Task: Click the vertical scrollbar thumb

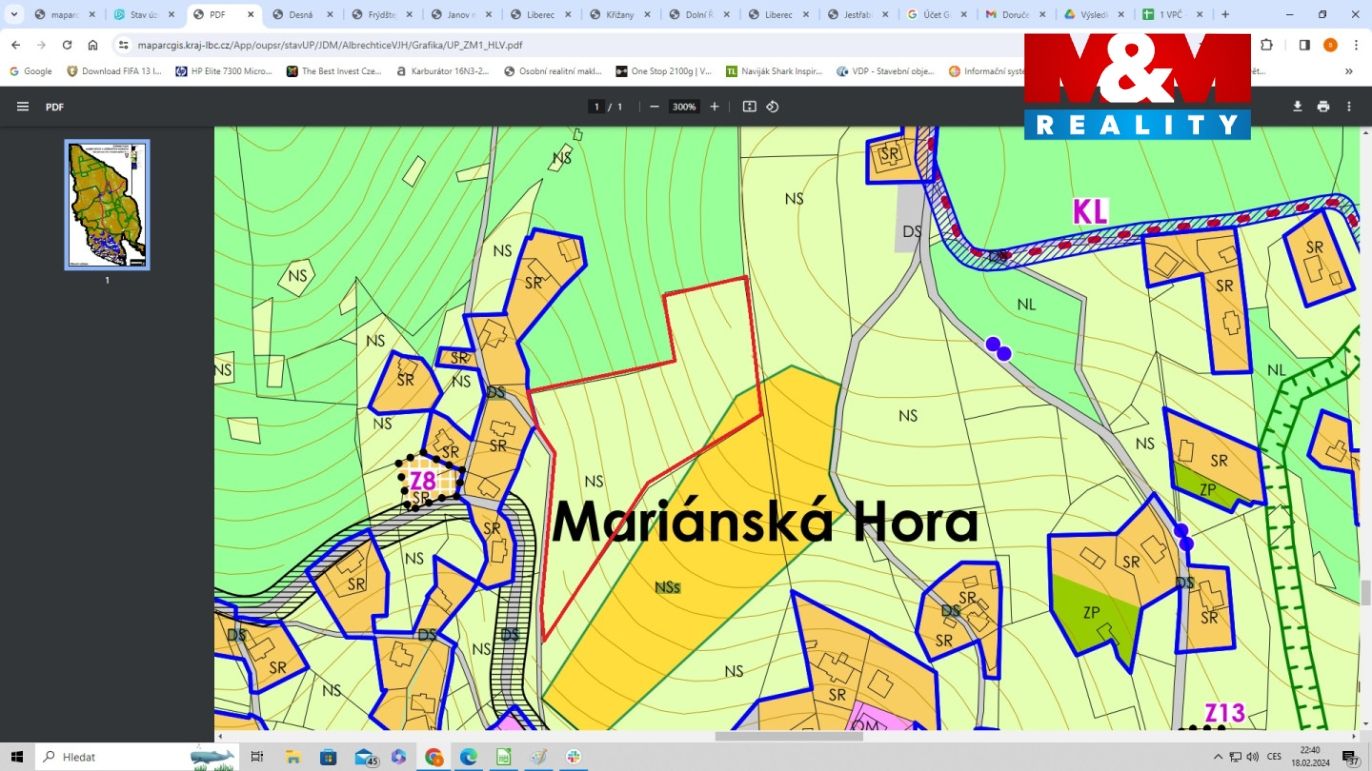Action: 1366,592
